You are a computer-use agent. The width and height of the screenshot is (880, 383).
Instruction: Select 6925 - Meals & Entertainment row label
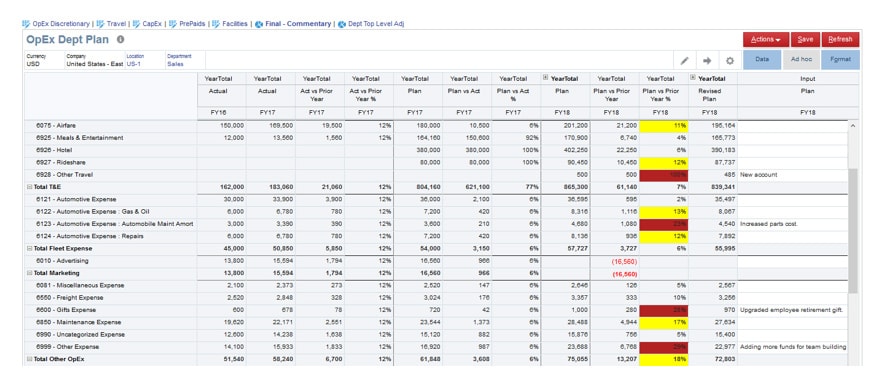coord(80,138)
